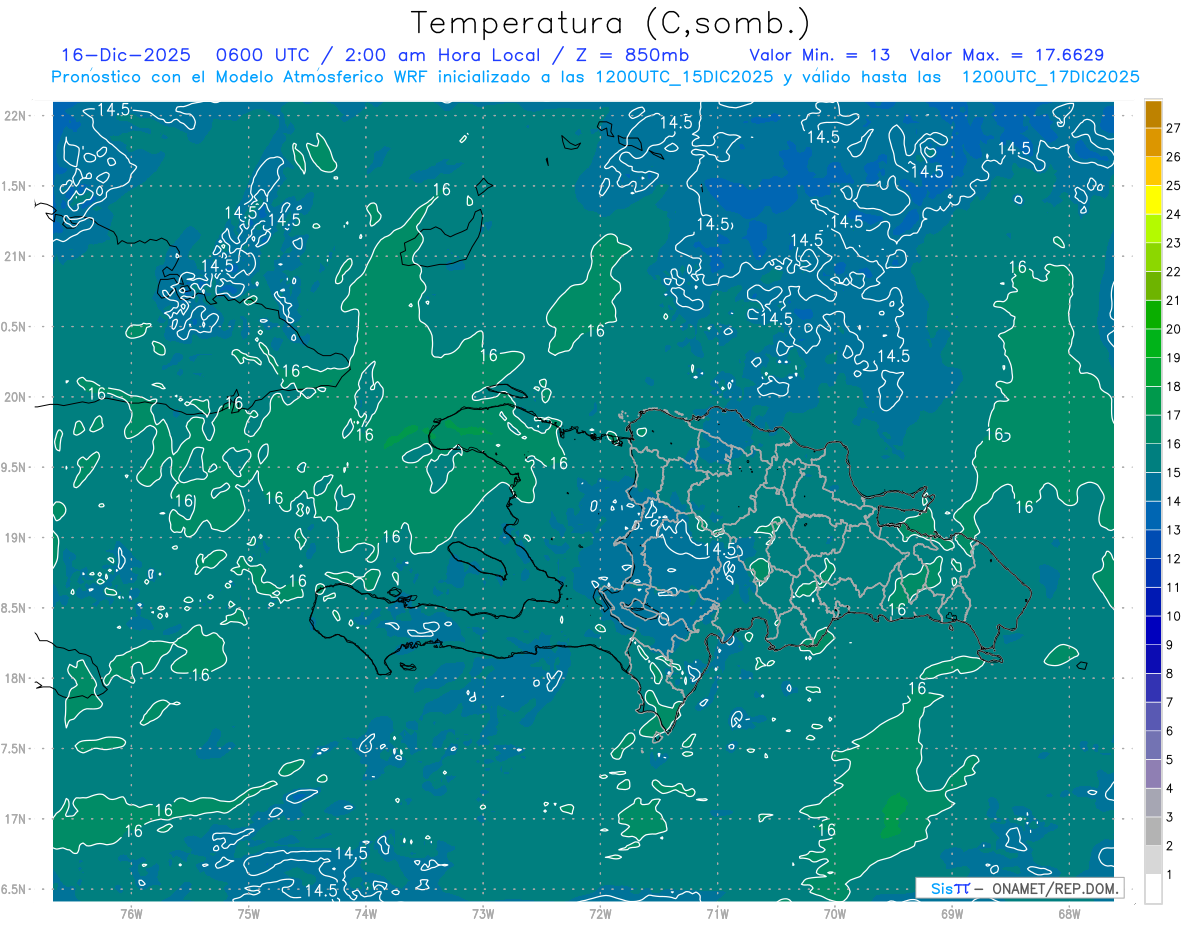Click the '8' color scale label
The image size is (1200, 927).
(x=1170, y=673)
